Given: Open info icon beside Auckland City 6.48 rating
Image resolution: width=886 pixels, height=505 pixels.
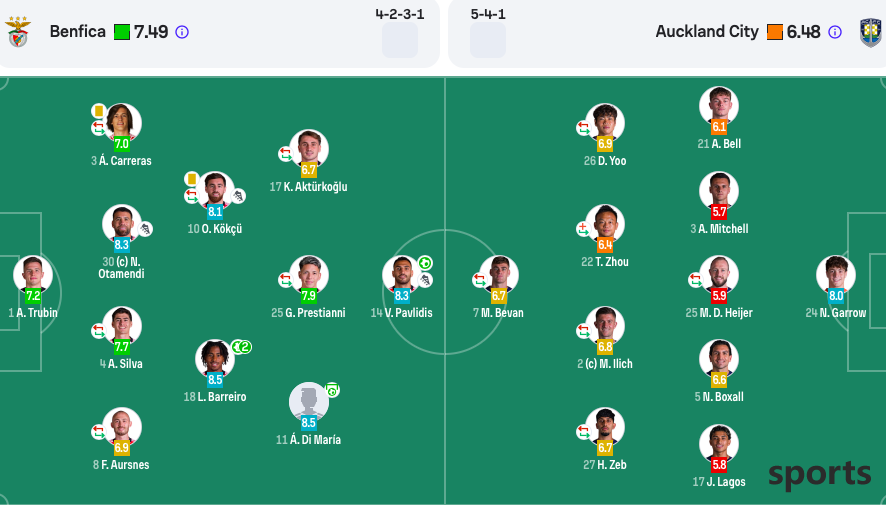Looking at the screenshot, I should click(x=835, y=32).
